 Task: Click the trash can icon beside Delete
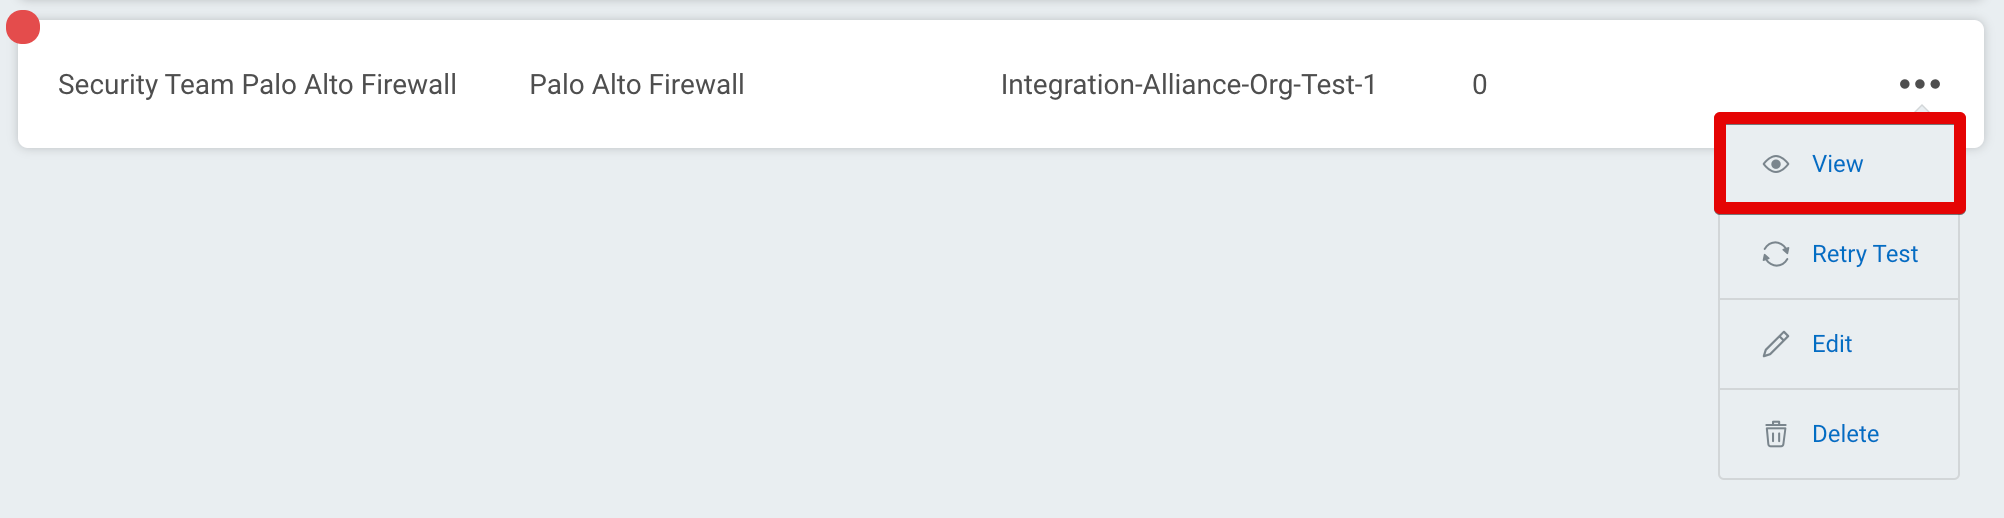coord(1775,434)
